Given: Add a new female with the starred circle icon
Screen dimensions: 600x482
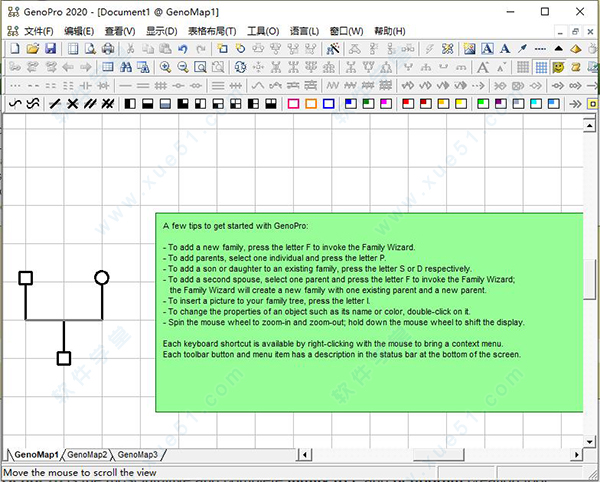Looking at the screenshot, I should tap(240, 49).
